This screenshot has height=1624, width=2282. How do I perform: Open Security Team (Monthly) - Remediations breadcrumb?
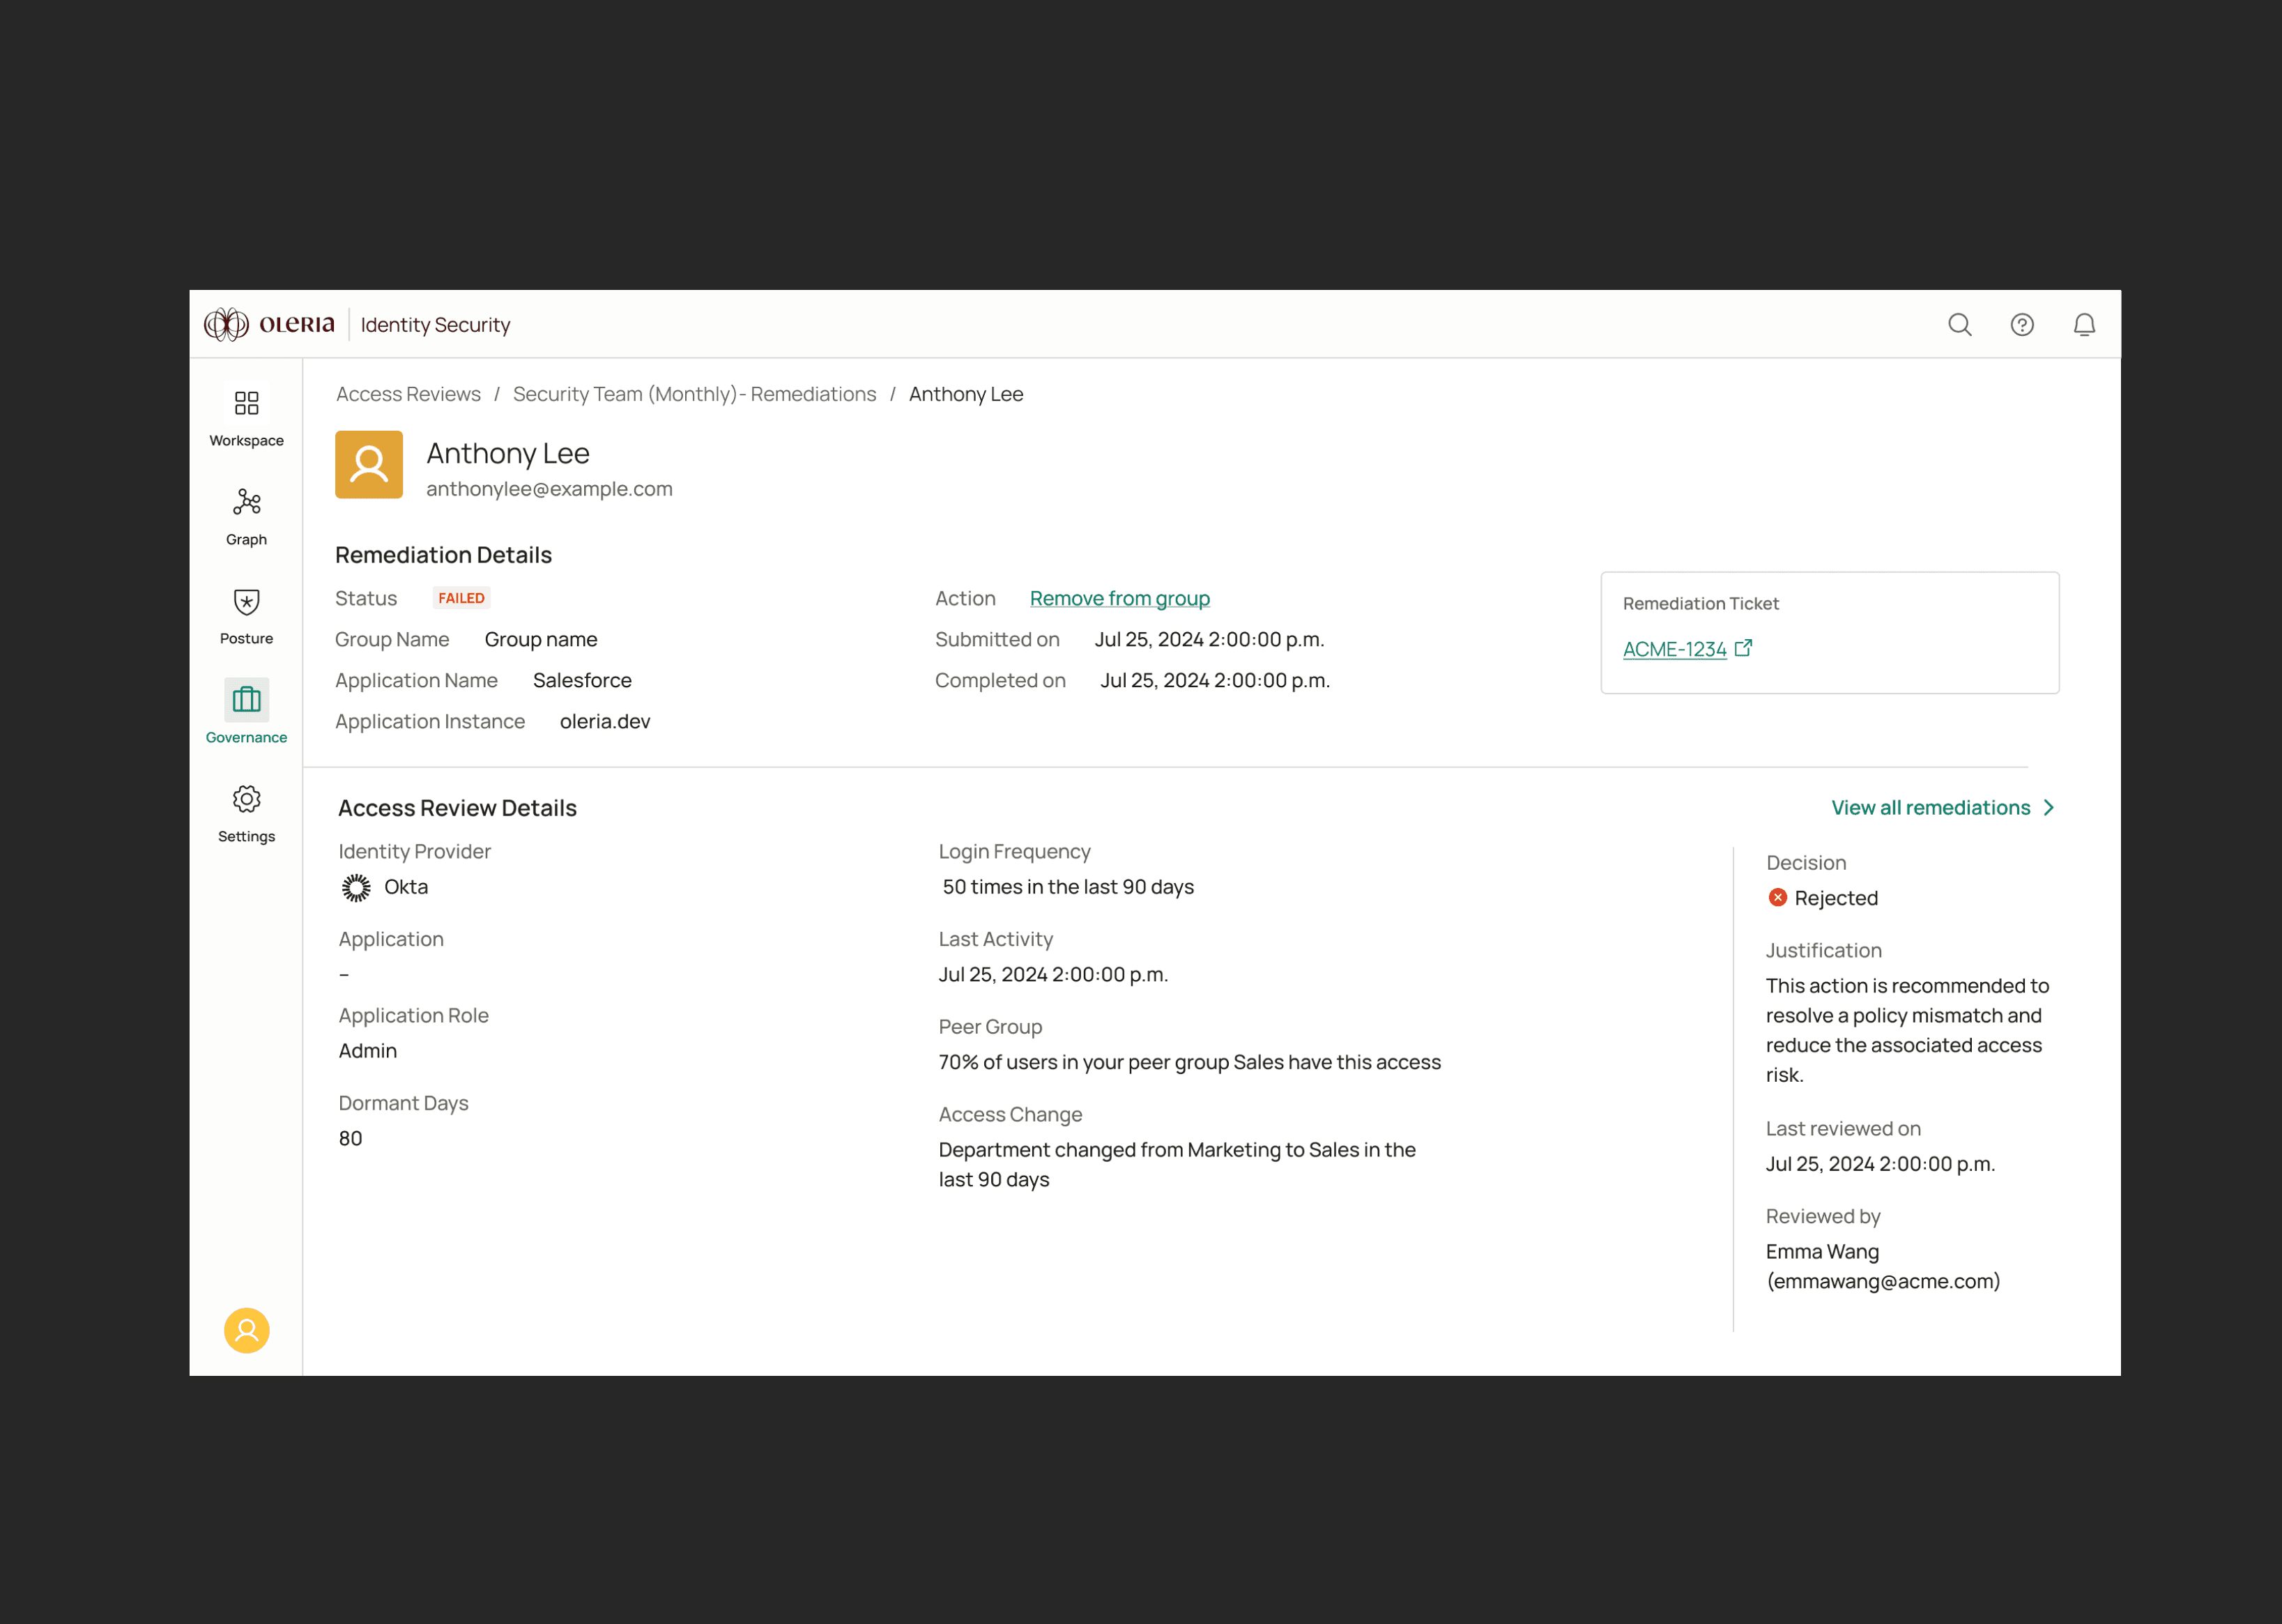[x=694, y=394]
